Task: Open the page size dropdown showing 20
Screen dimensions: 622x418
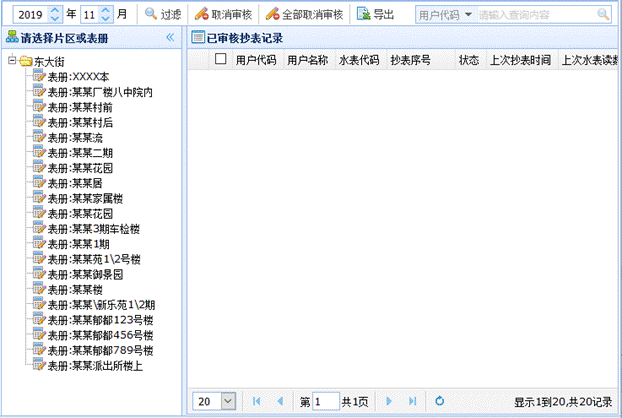Action: coord(228,401)
